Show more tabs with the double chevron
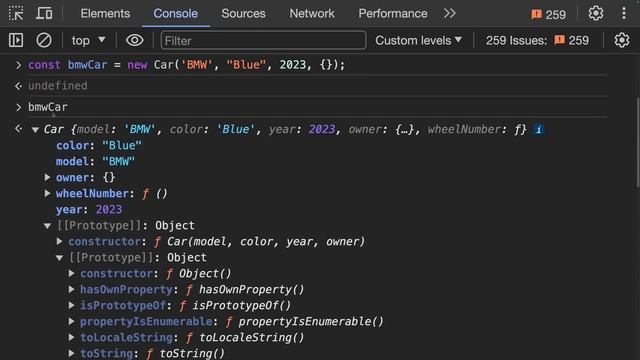This screenshot has height=360, width=640. click(x=449, y=13)
